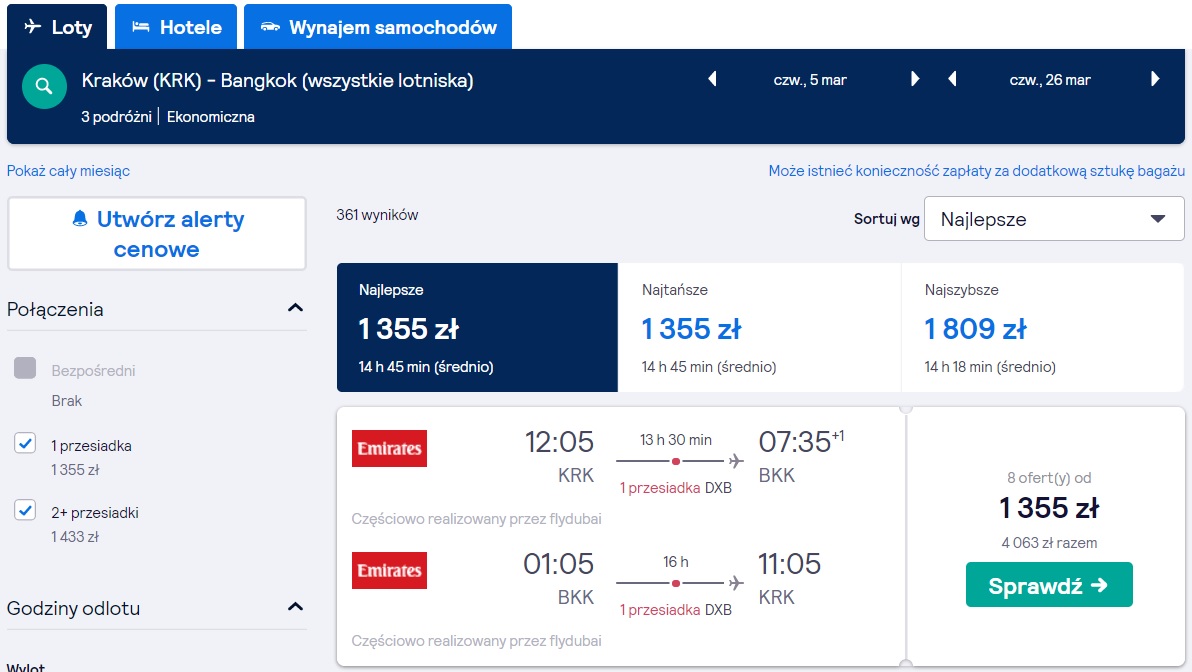Select the Najtańsze 1 355 zł sorting tab
Screen dimensions: 1192x672
coord(759,328)
